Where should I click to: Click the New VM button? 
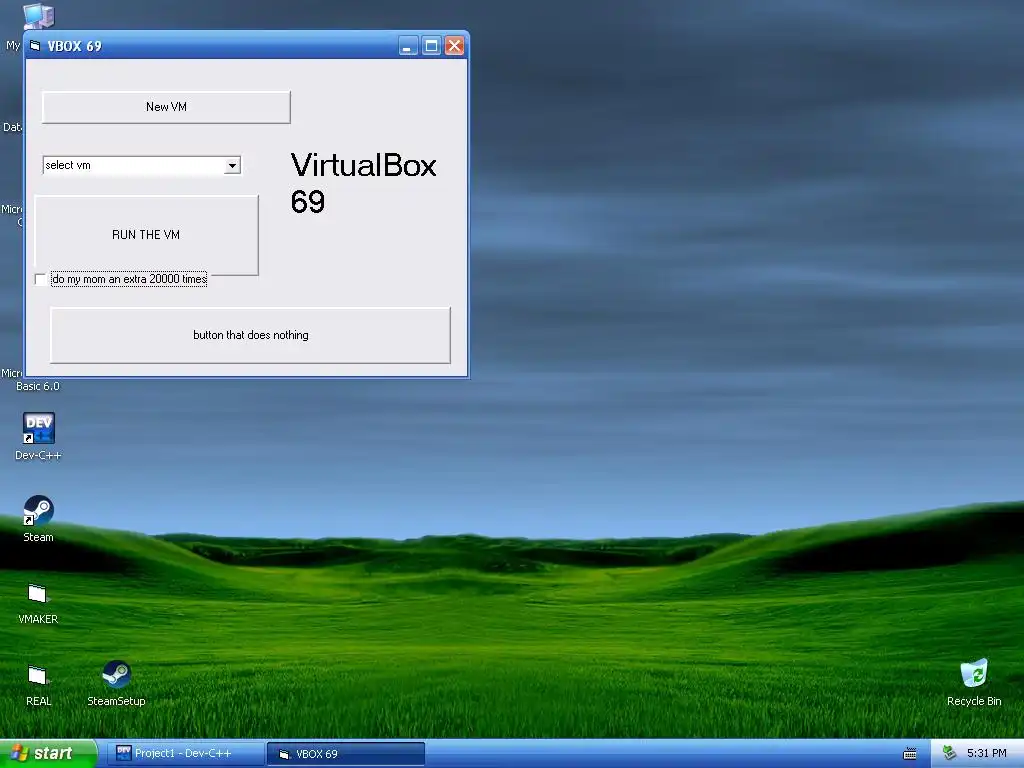point(166,107)
